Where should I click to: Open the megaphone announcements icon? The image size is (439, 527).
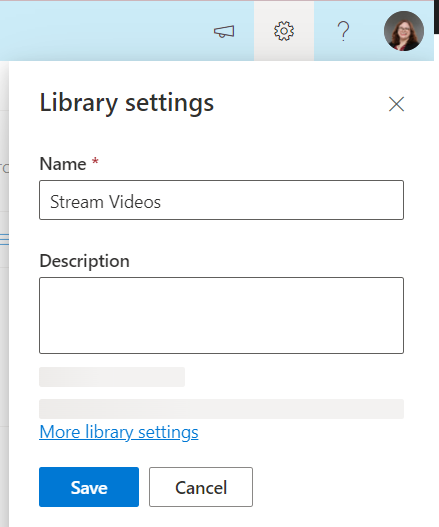pyautogui.click(x=224, y=32)
